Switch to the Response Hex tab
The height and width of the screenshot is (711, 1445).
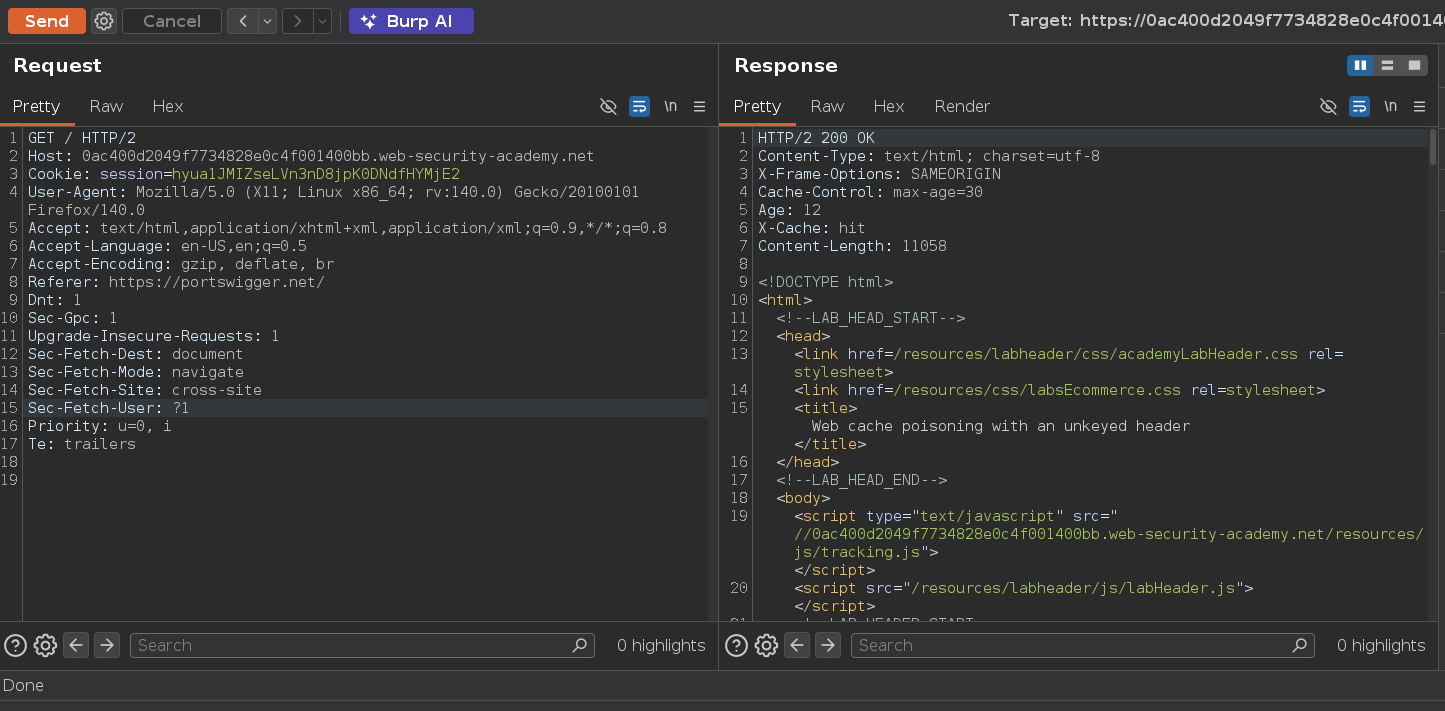(889, 106)
